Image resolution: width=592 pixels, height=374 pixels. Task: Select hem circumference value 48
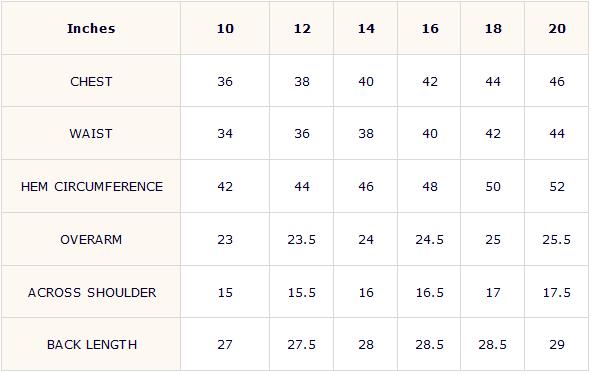430,186
